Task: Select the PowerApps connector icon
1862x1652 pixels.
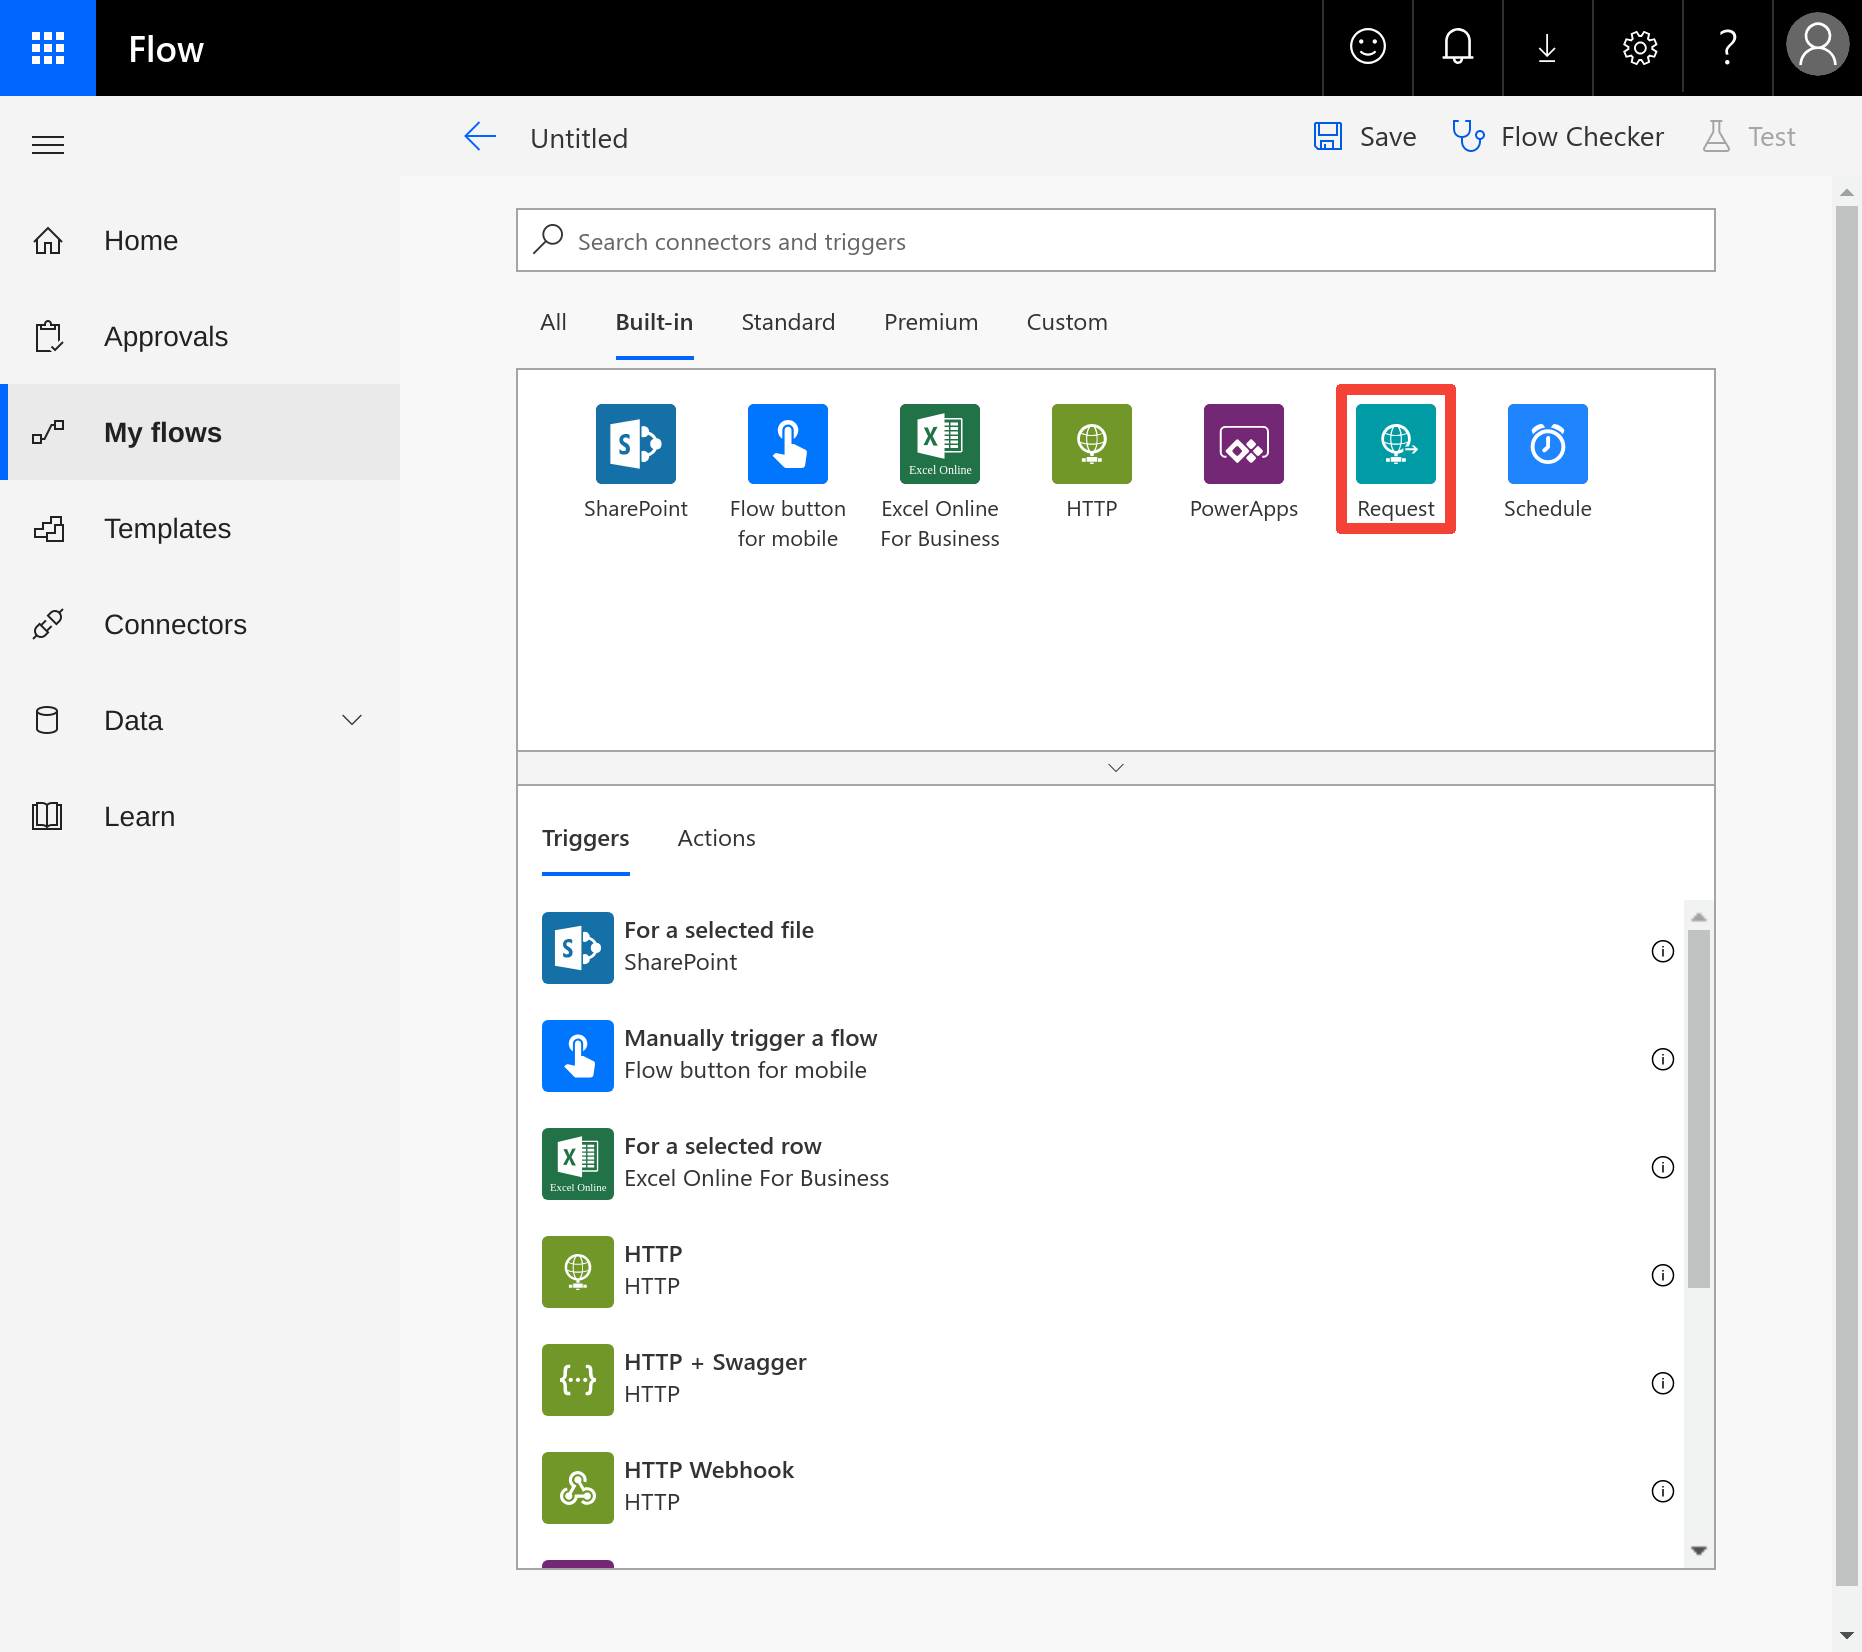Action: [x=1243, y=444]
